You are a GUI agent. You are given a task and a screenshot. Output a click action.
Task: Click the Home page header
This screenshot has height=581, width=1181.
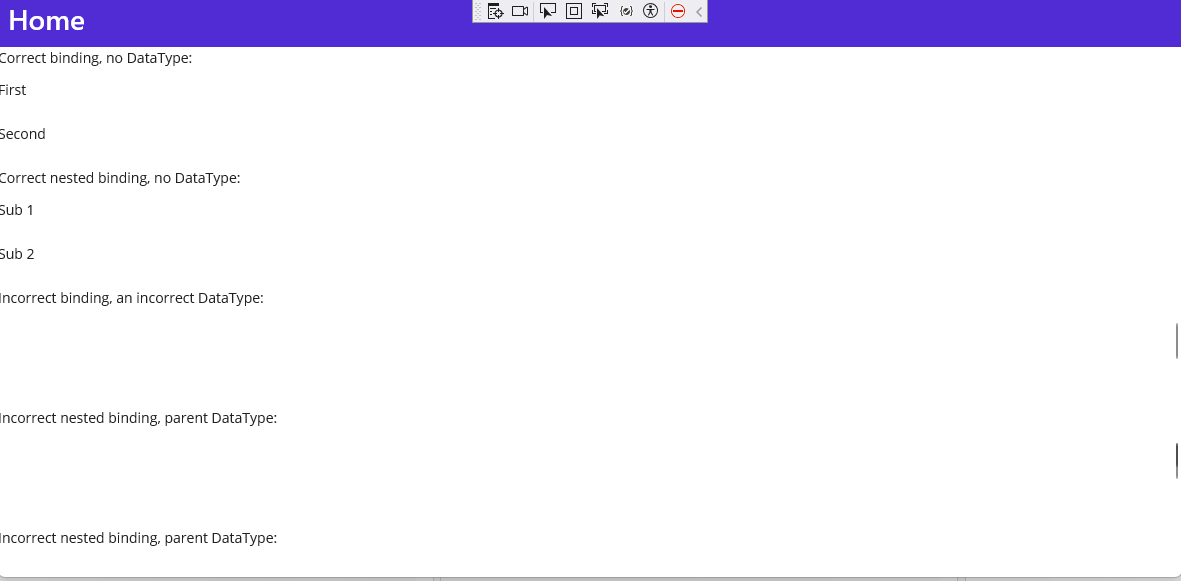coord(46,20)
